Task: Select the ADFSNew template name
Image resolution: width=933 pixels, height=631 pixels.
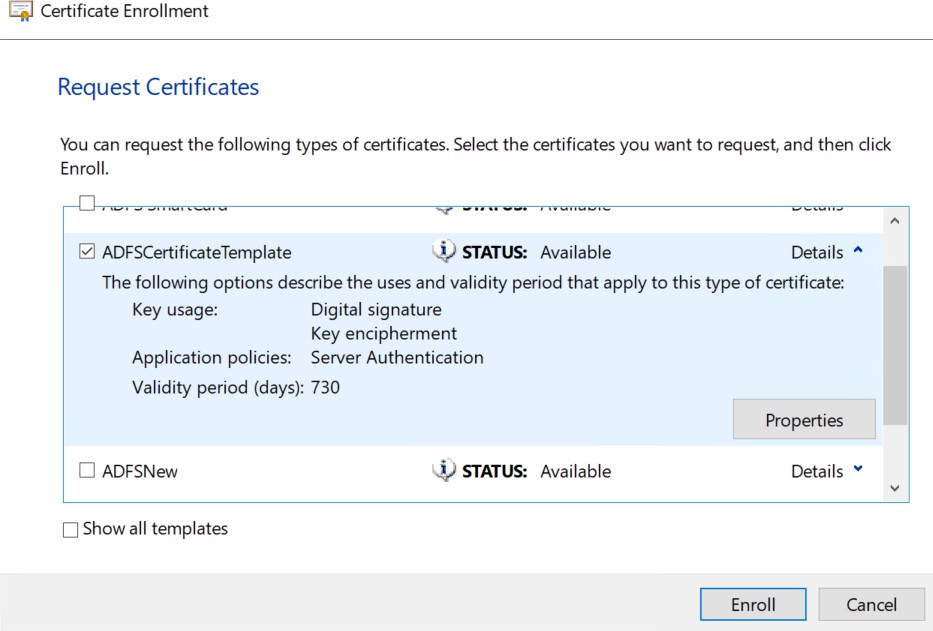Action: (x=139, y=471)
